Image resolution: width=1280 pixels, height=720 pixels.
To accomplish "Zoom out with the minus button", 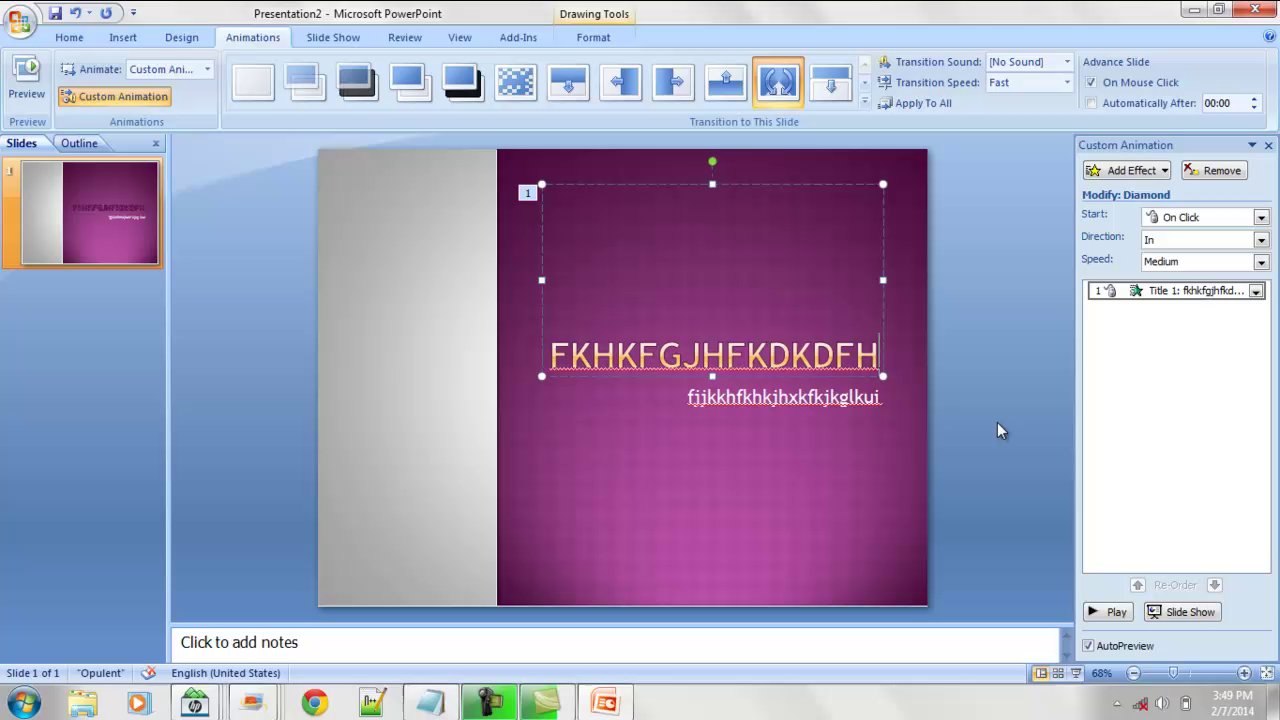I will pos(1134,674).
